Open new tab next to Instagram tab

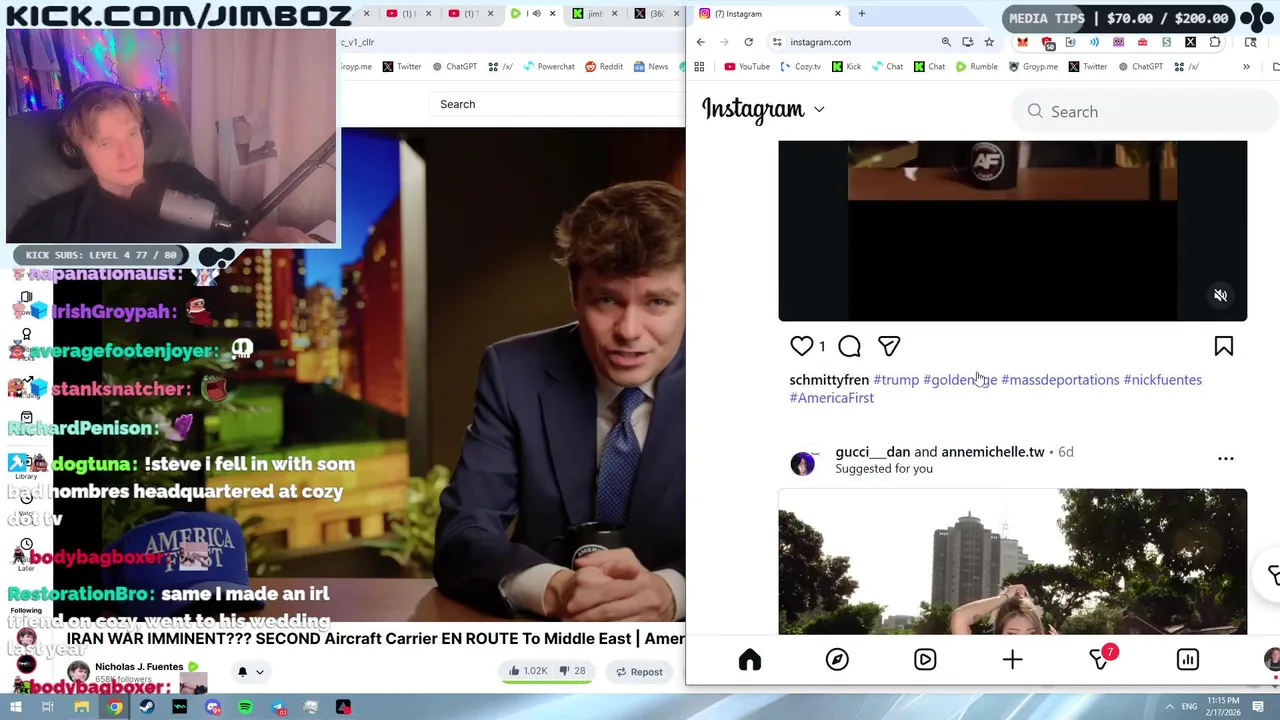861,14
